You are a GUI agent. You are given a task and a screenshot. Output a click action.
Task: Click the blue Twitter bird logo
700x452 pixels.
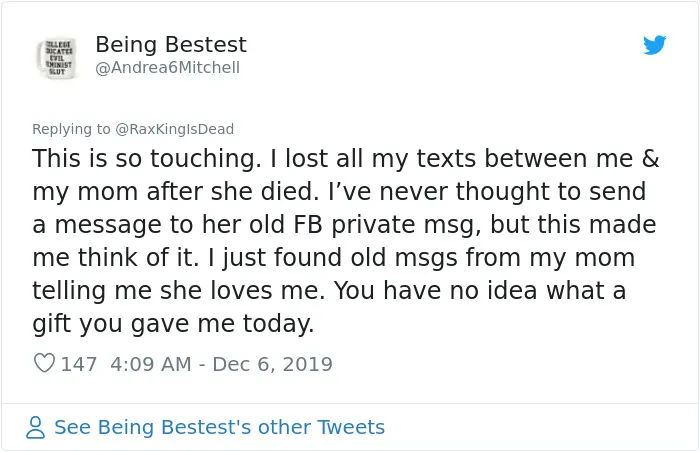[x=654, y=45]
